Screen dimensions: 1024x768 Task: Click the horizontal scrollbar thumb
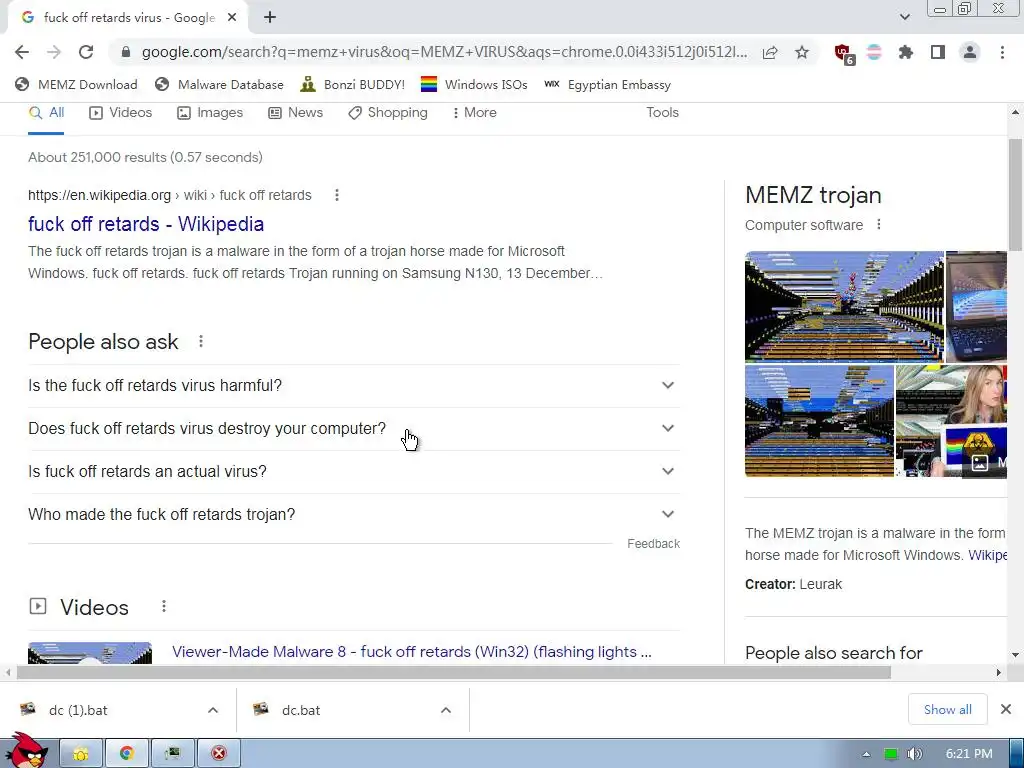coord(454,672)
